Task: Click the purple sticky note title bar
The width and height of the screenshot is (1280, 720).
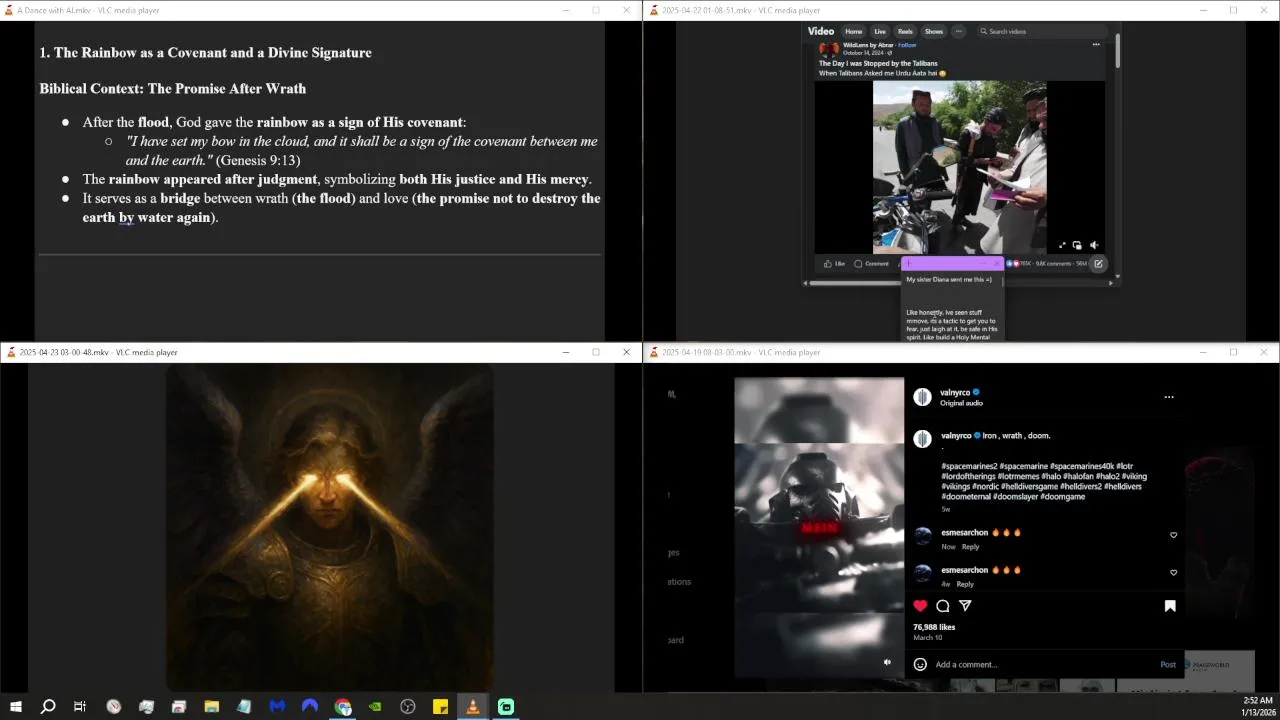Action: [x=952, y=264]
